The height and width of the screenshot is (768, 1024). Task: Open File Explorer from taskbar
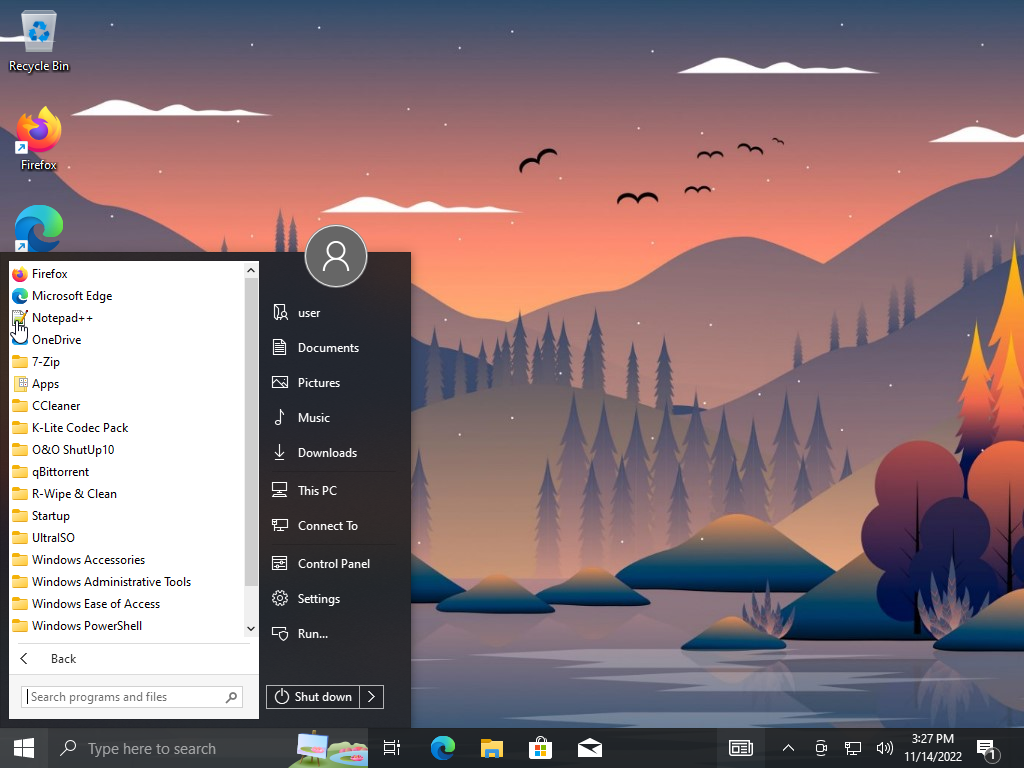tap(492, 748)
